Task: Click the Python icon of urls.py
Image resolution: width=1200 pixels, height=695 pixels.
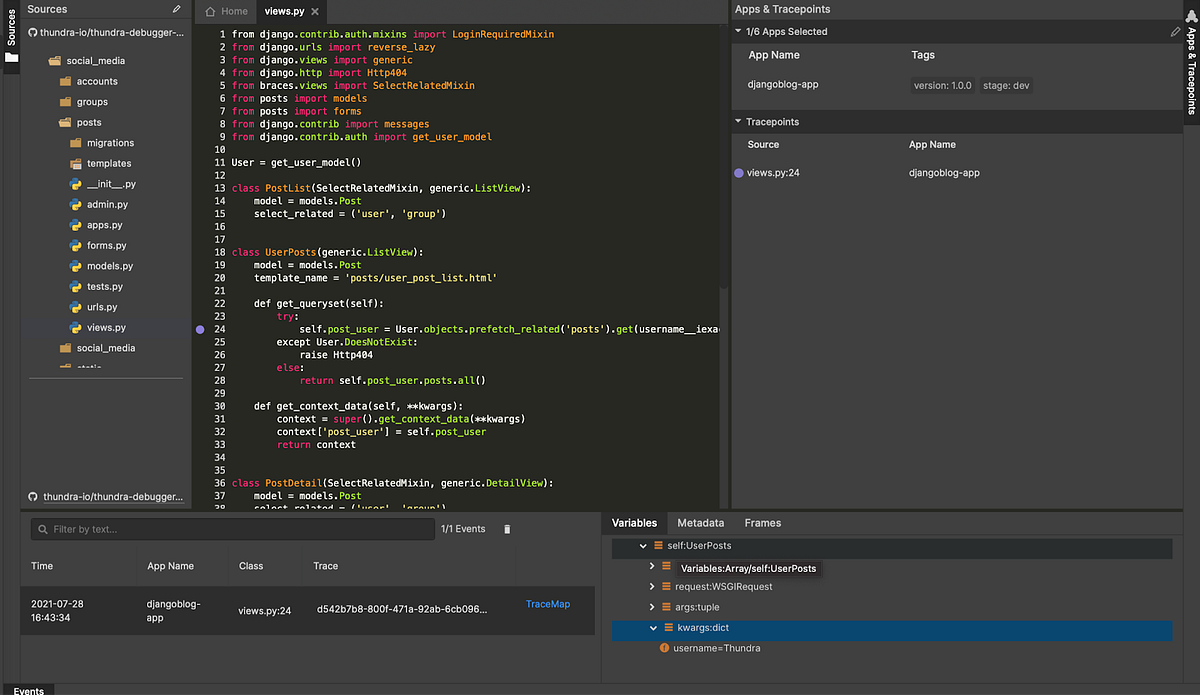Action: [76, 307]
